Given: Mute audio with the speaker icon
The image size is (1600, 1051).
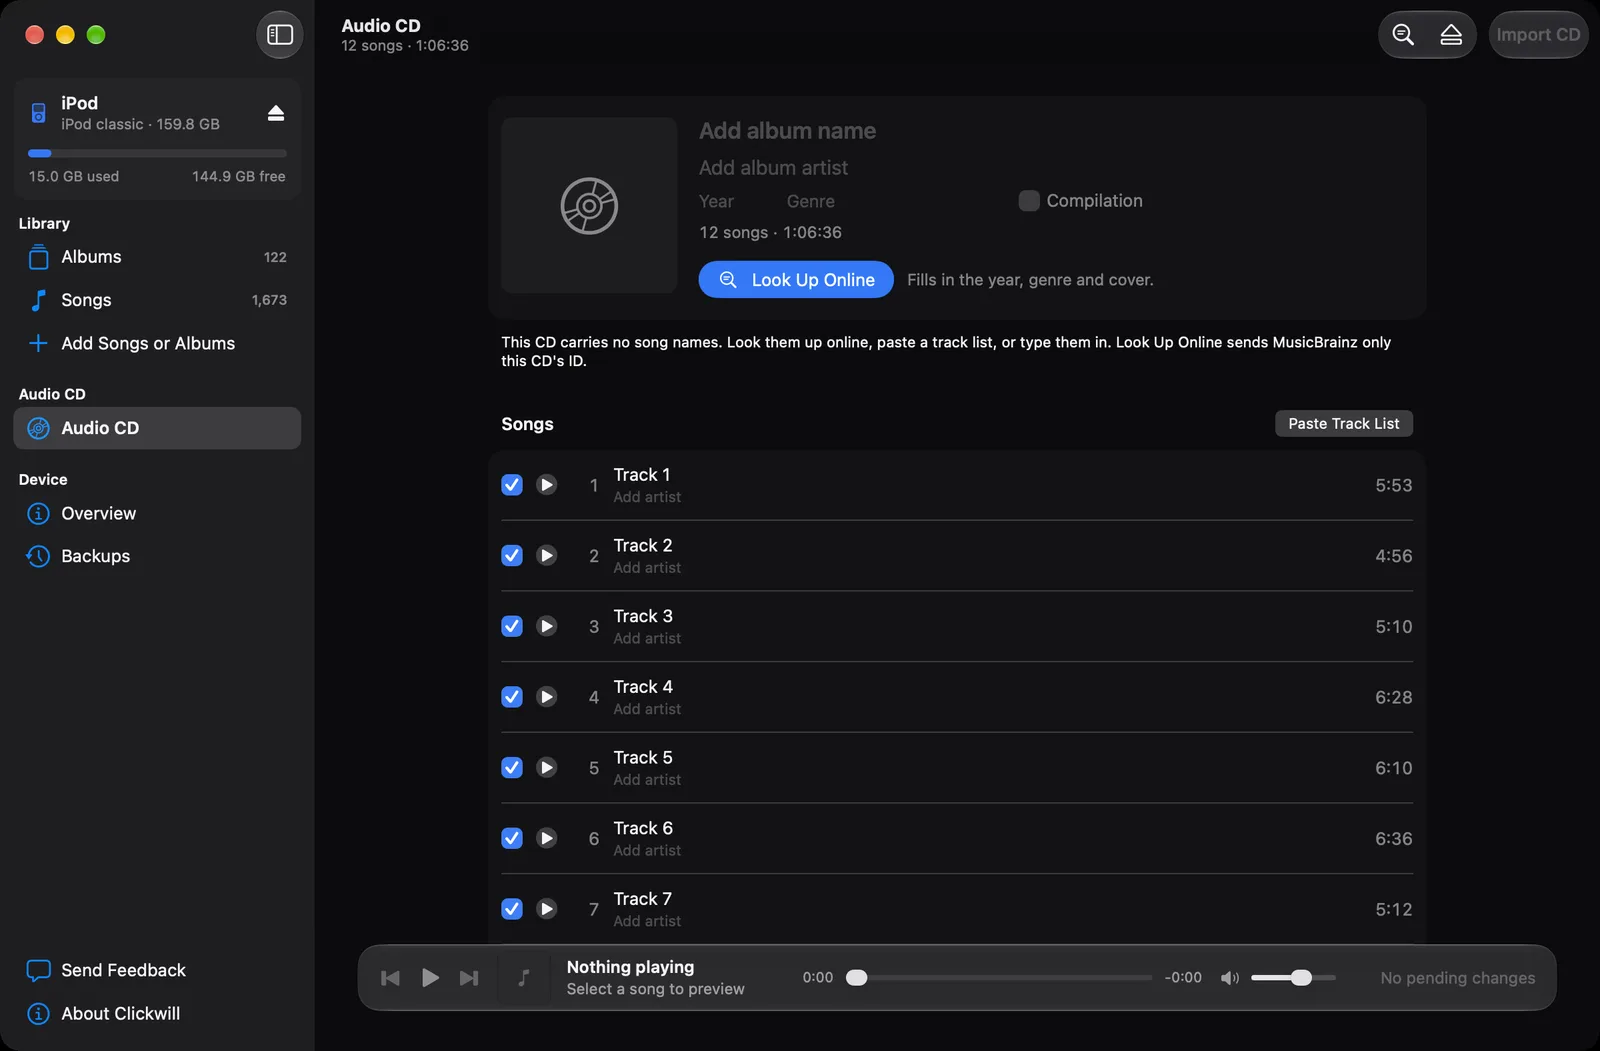Looking at the screenshot, I should click(1230, 978).
